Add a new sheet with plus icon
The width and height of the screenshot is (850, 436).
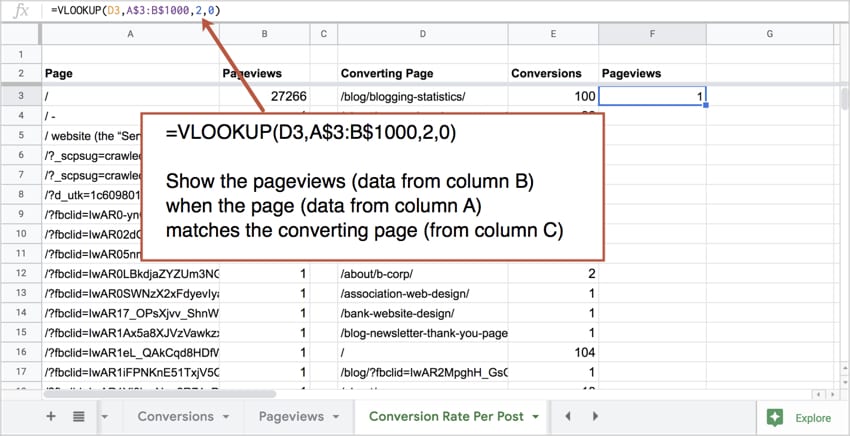[x=50, y=416]
